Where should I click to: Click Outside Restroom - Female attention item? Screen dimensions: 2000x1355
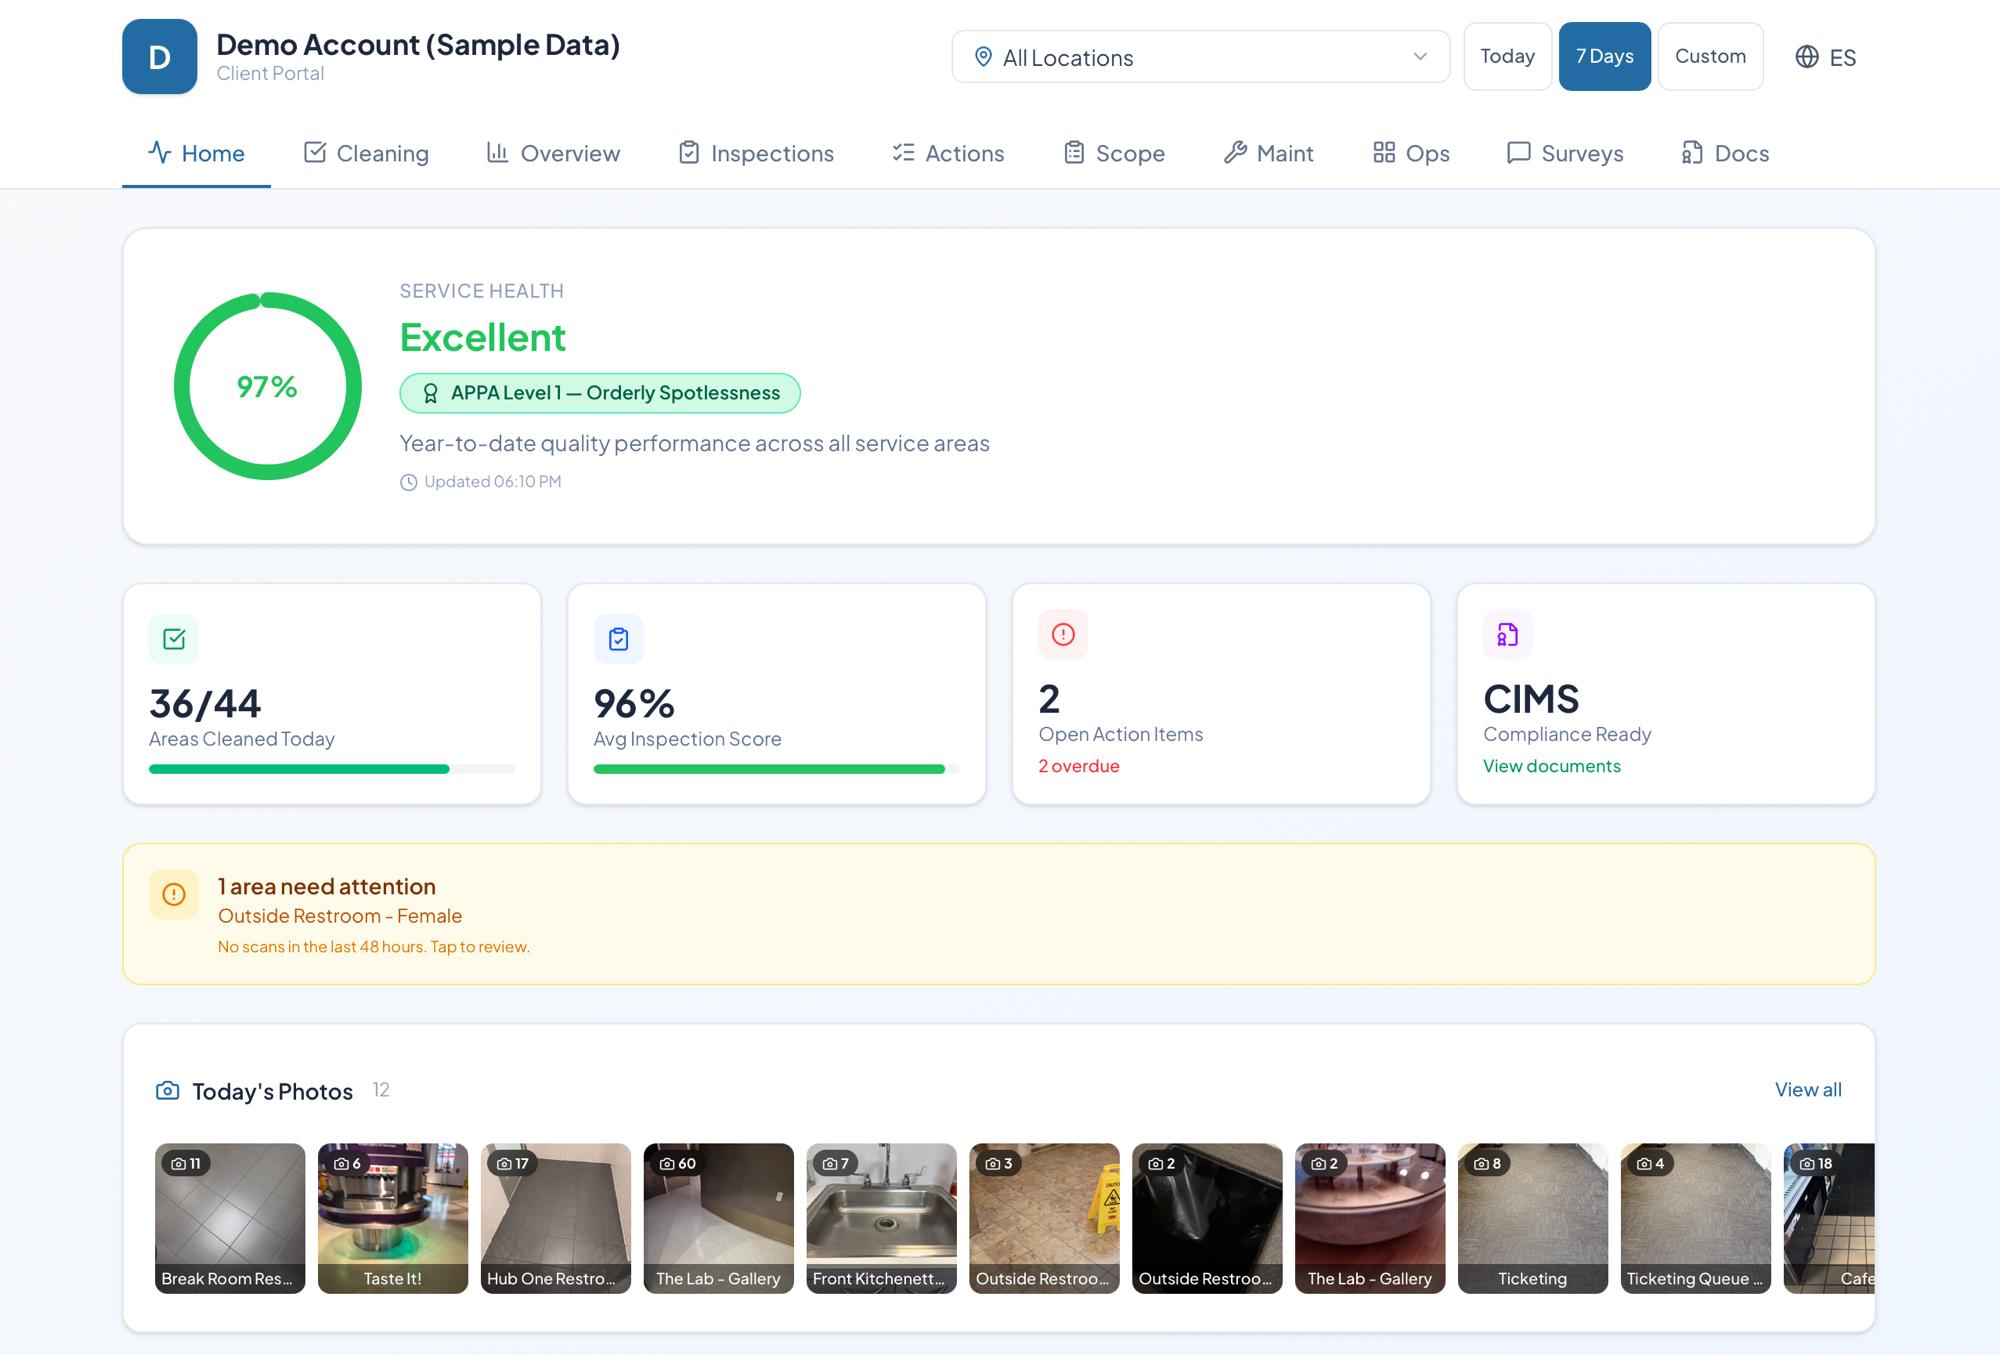click(340, 916)
